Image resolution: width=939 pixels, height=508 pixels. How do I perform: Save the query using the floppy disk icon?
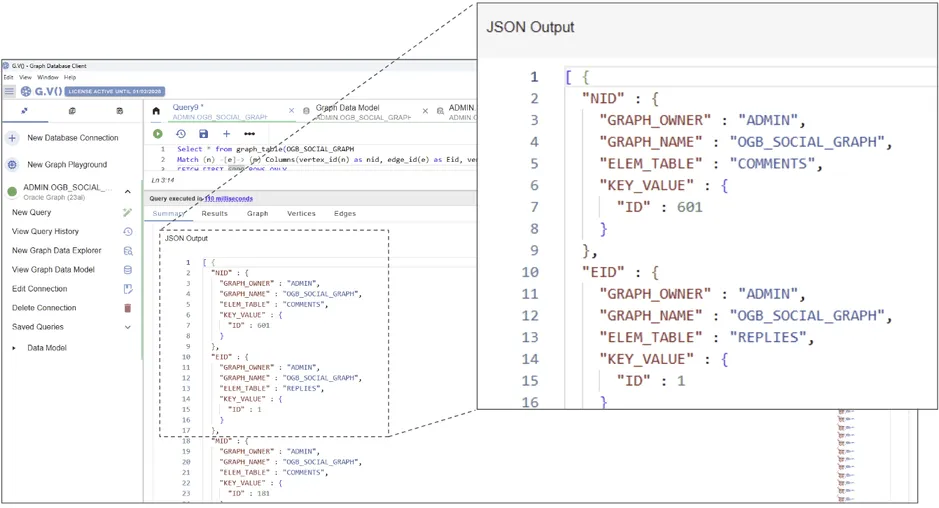click(204, 134)
